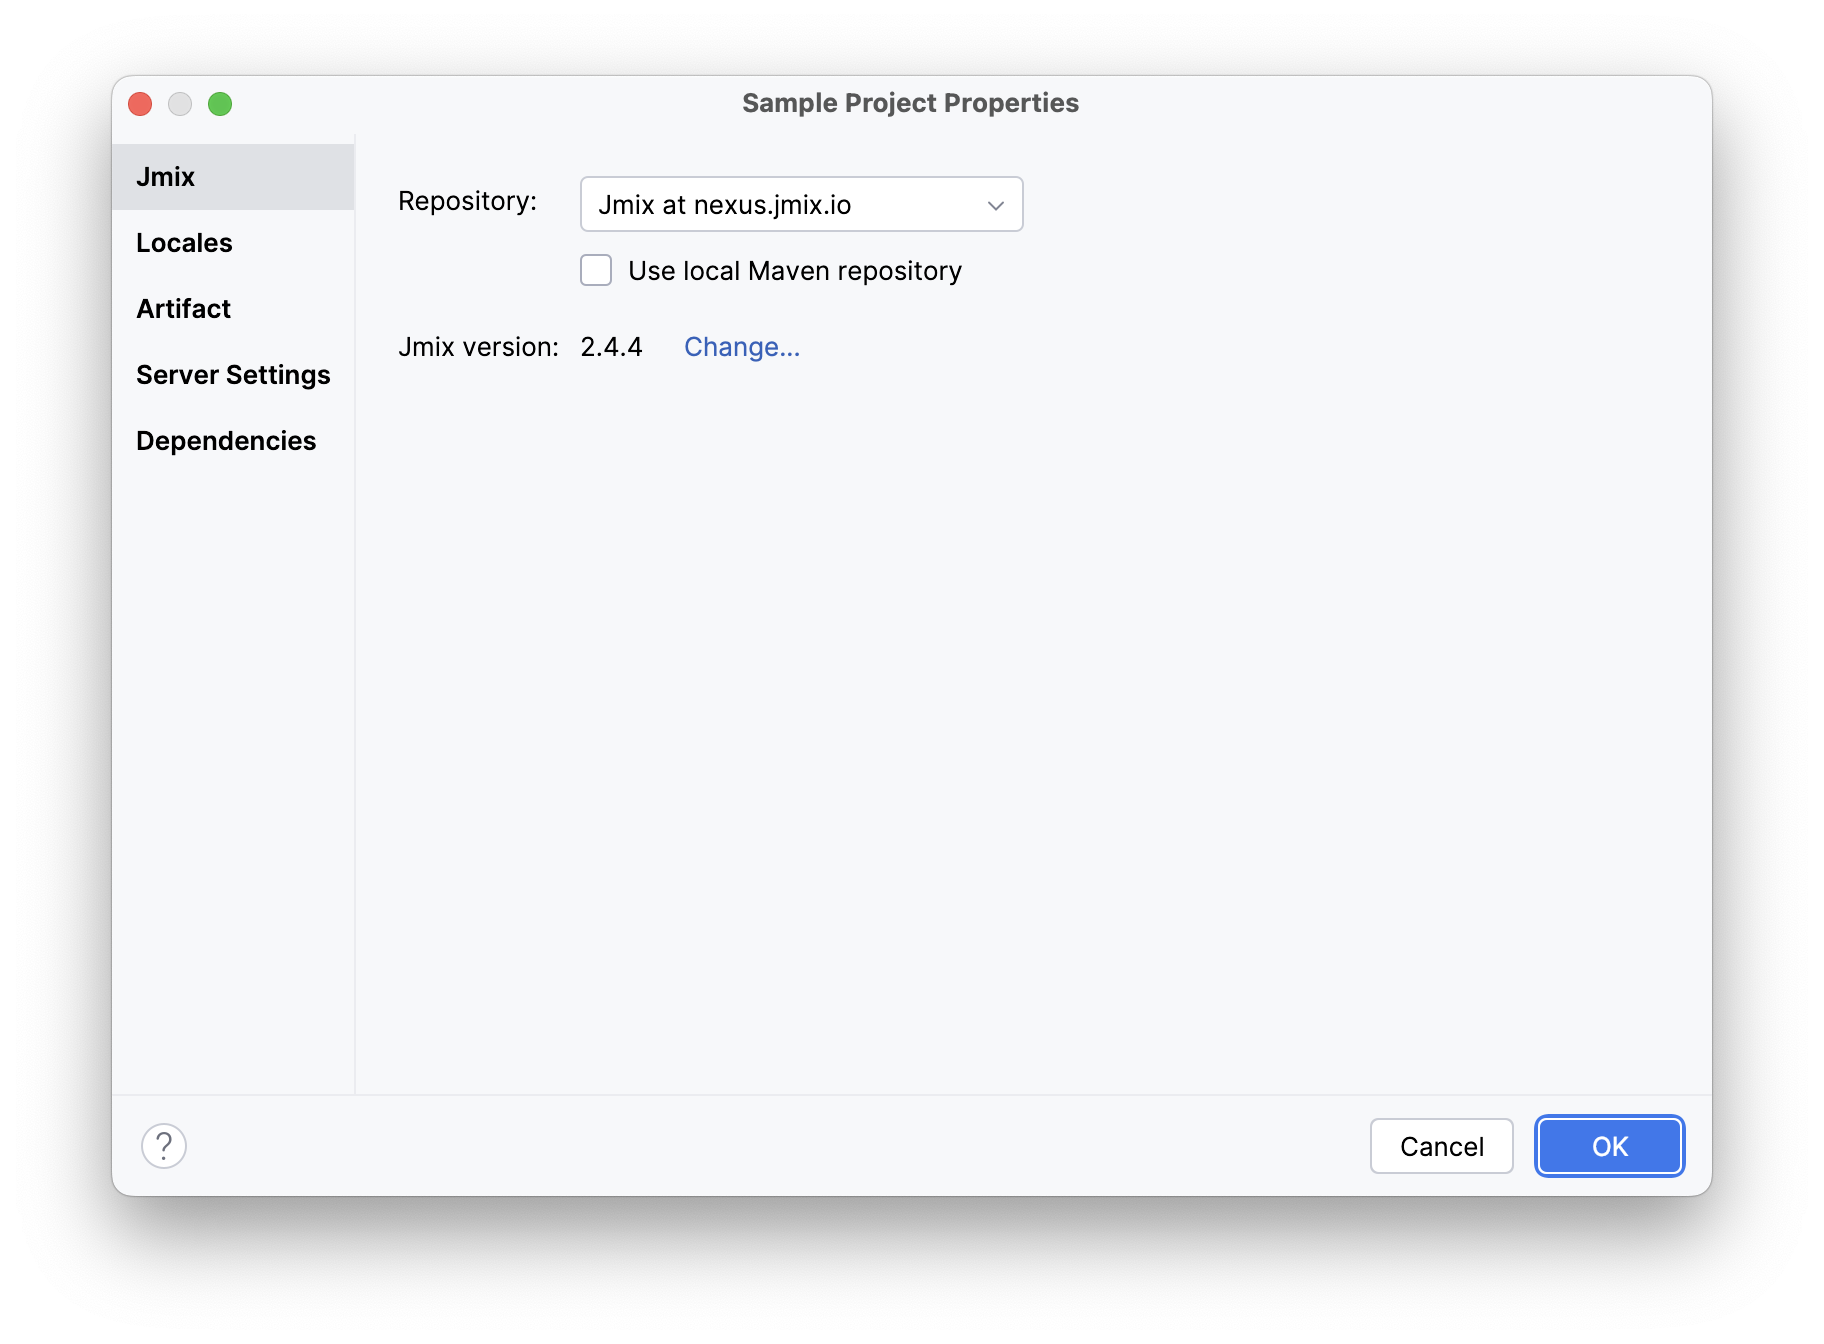This screenshot has height=1344, width=1824.
Task: Open the Artifact section
Action: tap(183, 309)
